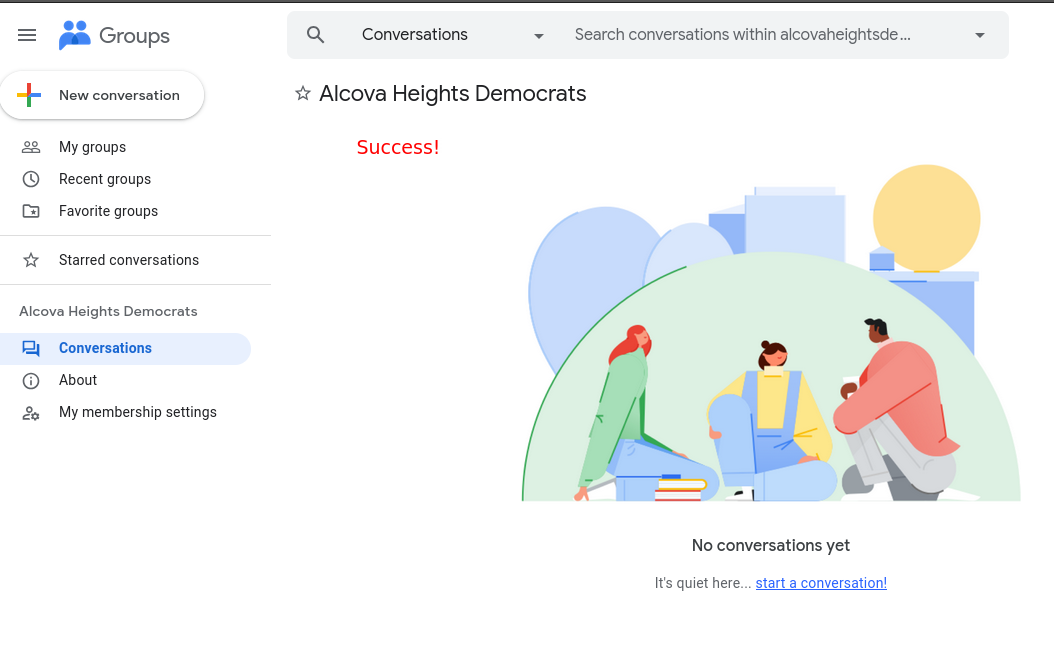Click the membership settings gear icon
The width and height of the screenshot is (1054, 668).
31,412
